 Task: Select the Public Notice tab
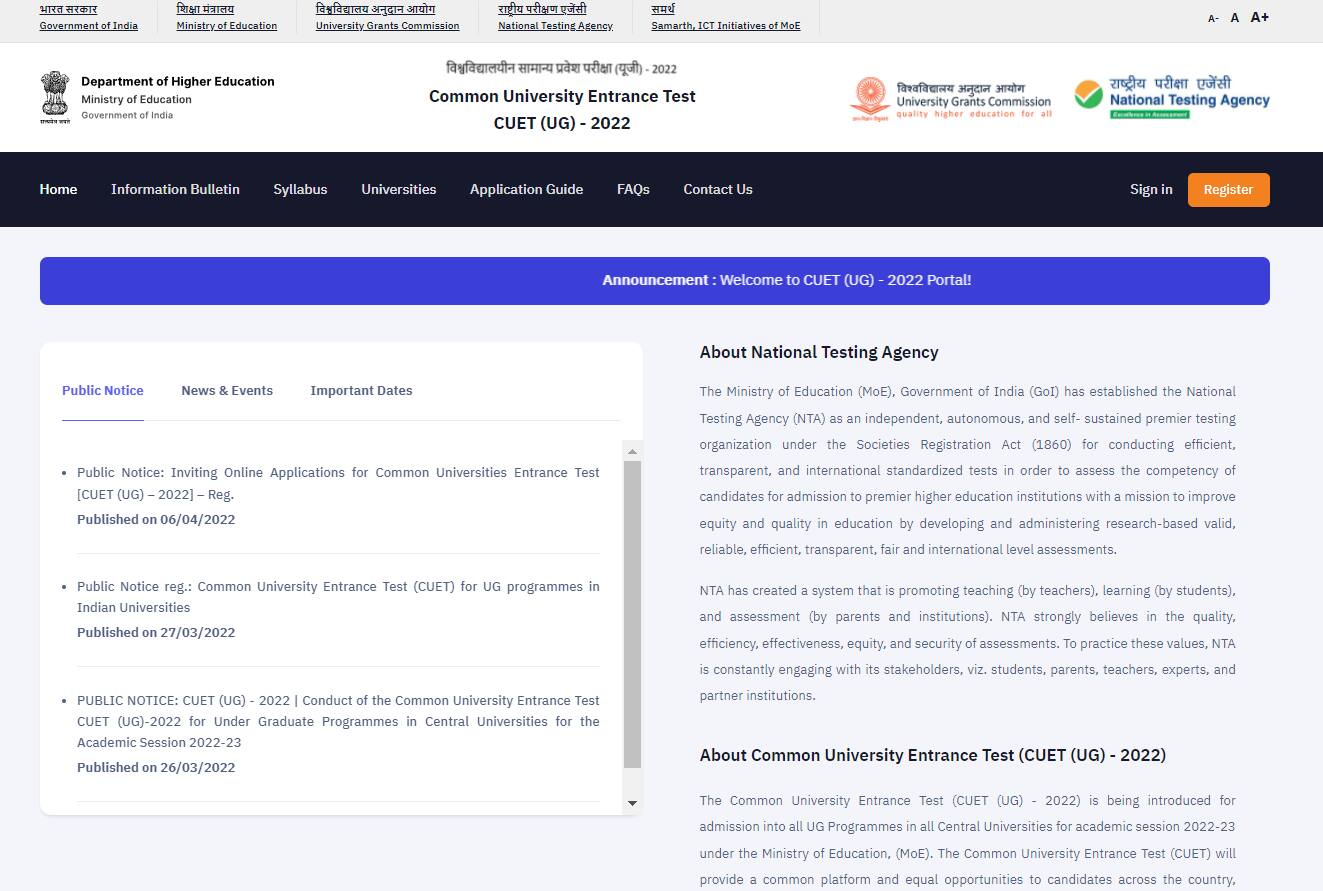103,391
